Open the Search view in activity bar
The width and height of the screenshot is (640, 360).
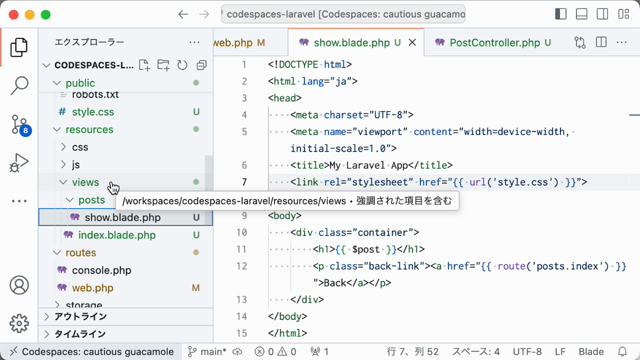19,85
